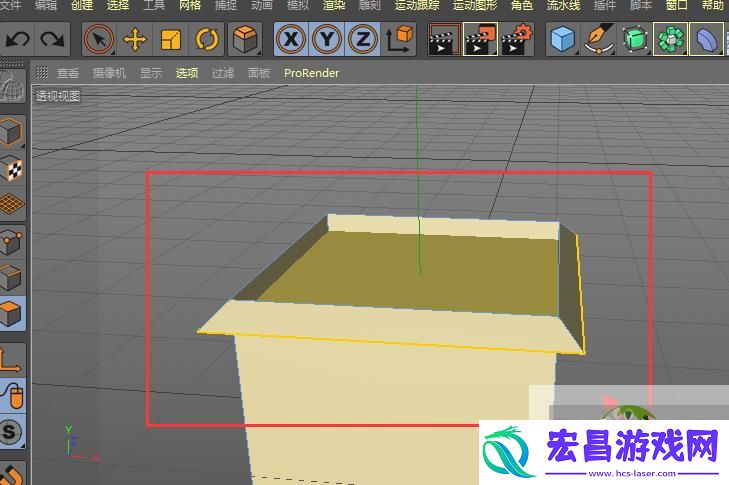Open the 窗口 menu
This screenshot has width=729, height=485.
(676, 6)
